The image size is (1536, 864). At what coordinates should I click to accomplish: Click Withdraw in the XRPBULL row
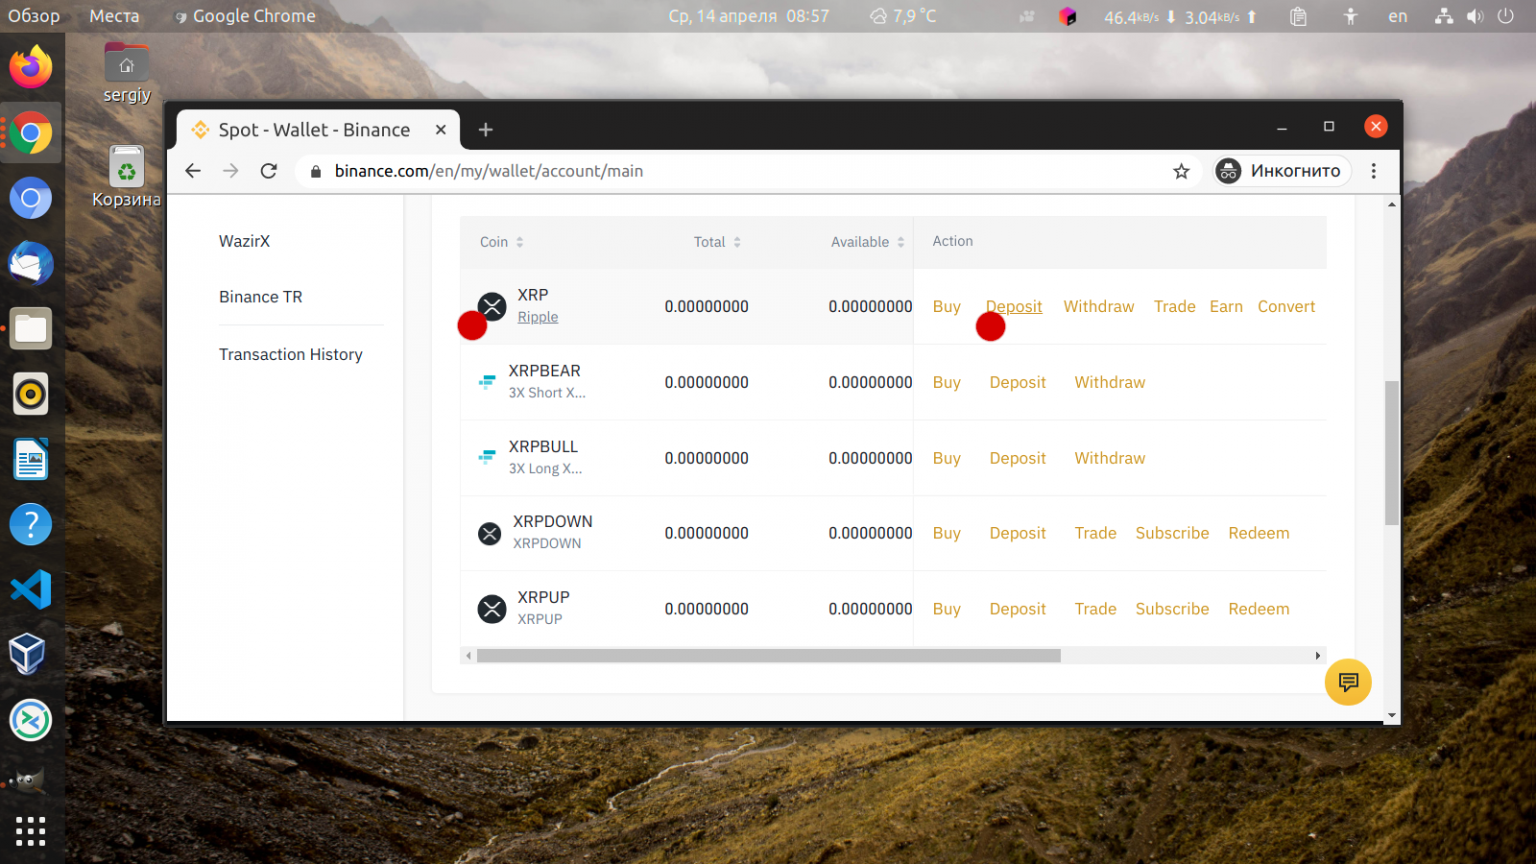[1110, 458]
